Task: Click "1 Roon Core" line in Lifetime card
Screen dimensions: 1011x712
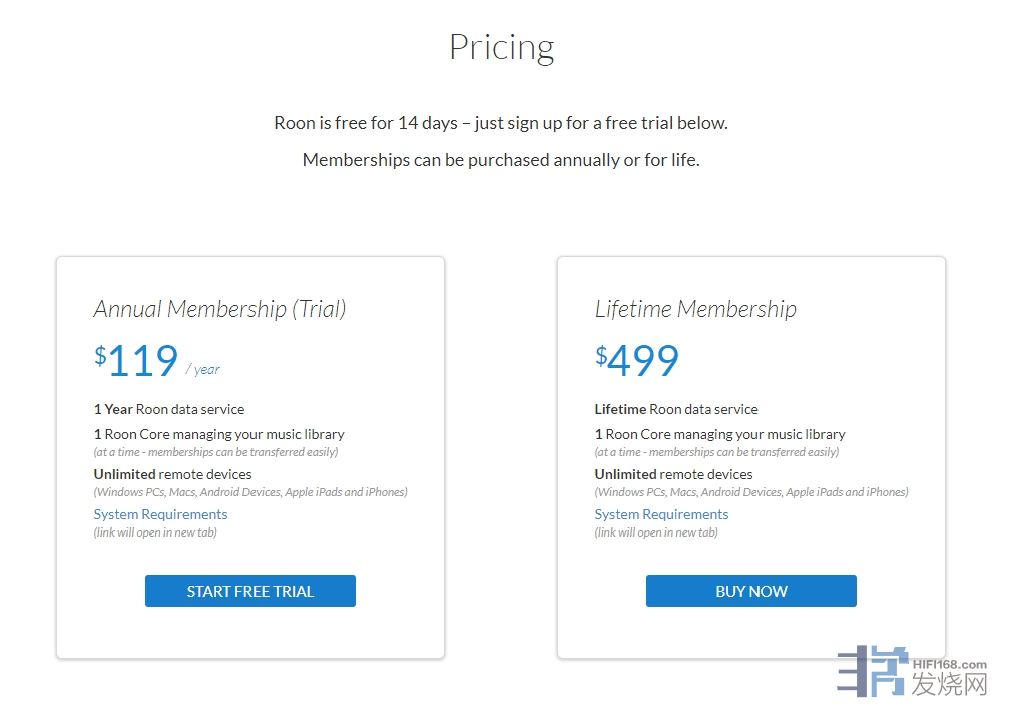Action: coord(720,434)
